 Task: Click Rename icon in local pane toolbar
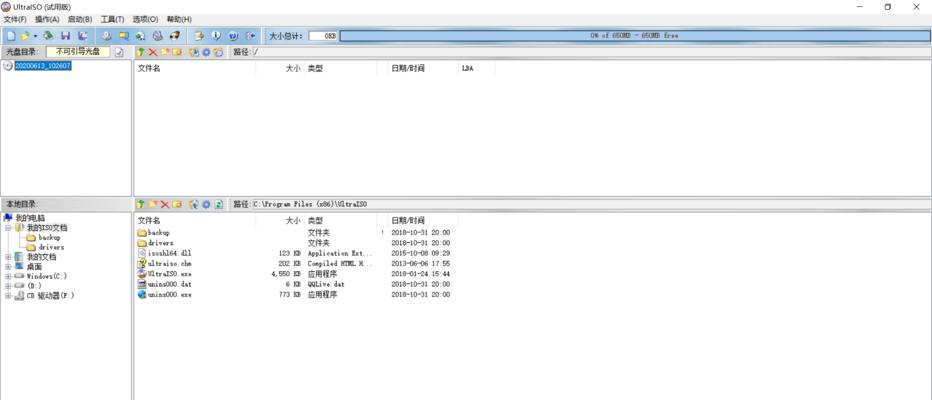(x=177, y=204)
